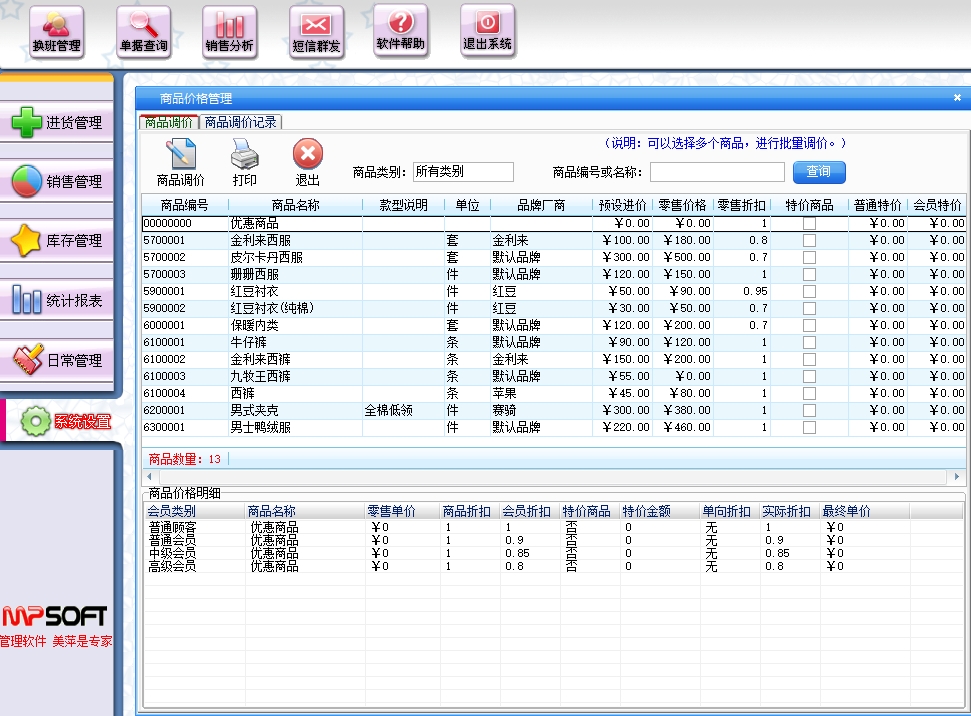Image resolution: width=971 pixels, height=716 pixels.
Task: Click the 单据查询 document query icon
Action: tap(143, 30)
